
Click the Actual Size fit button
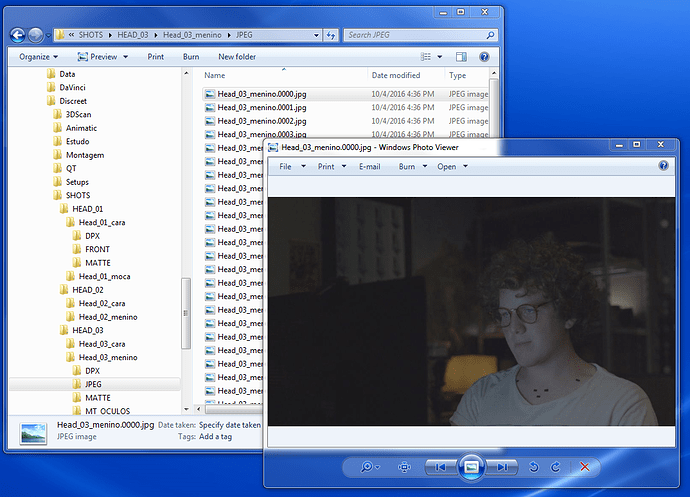(x=404, y=467)
